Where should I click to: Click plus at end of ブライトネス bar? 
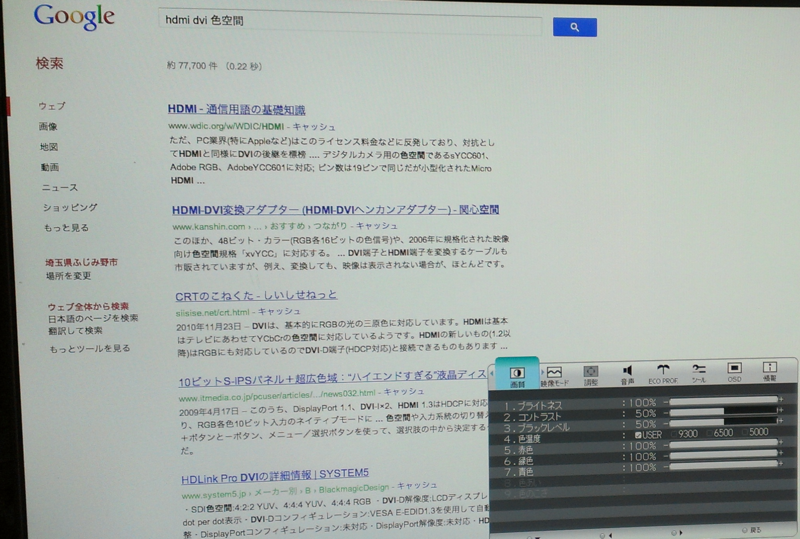click(x=781, y=399)
